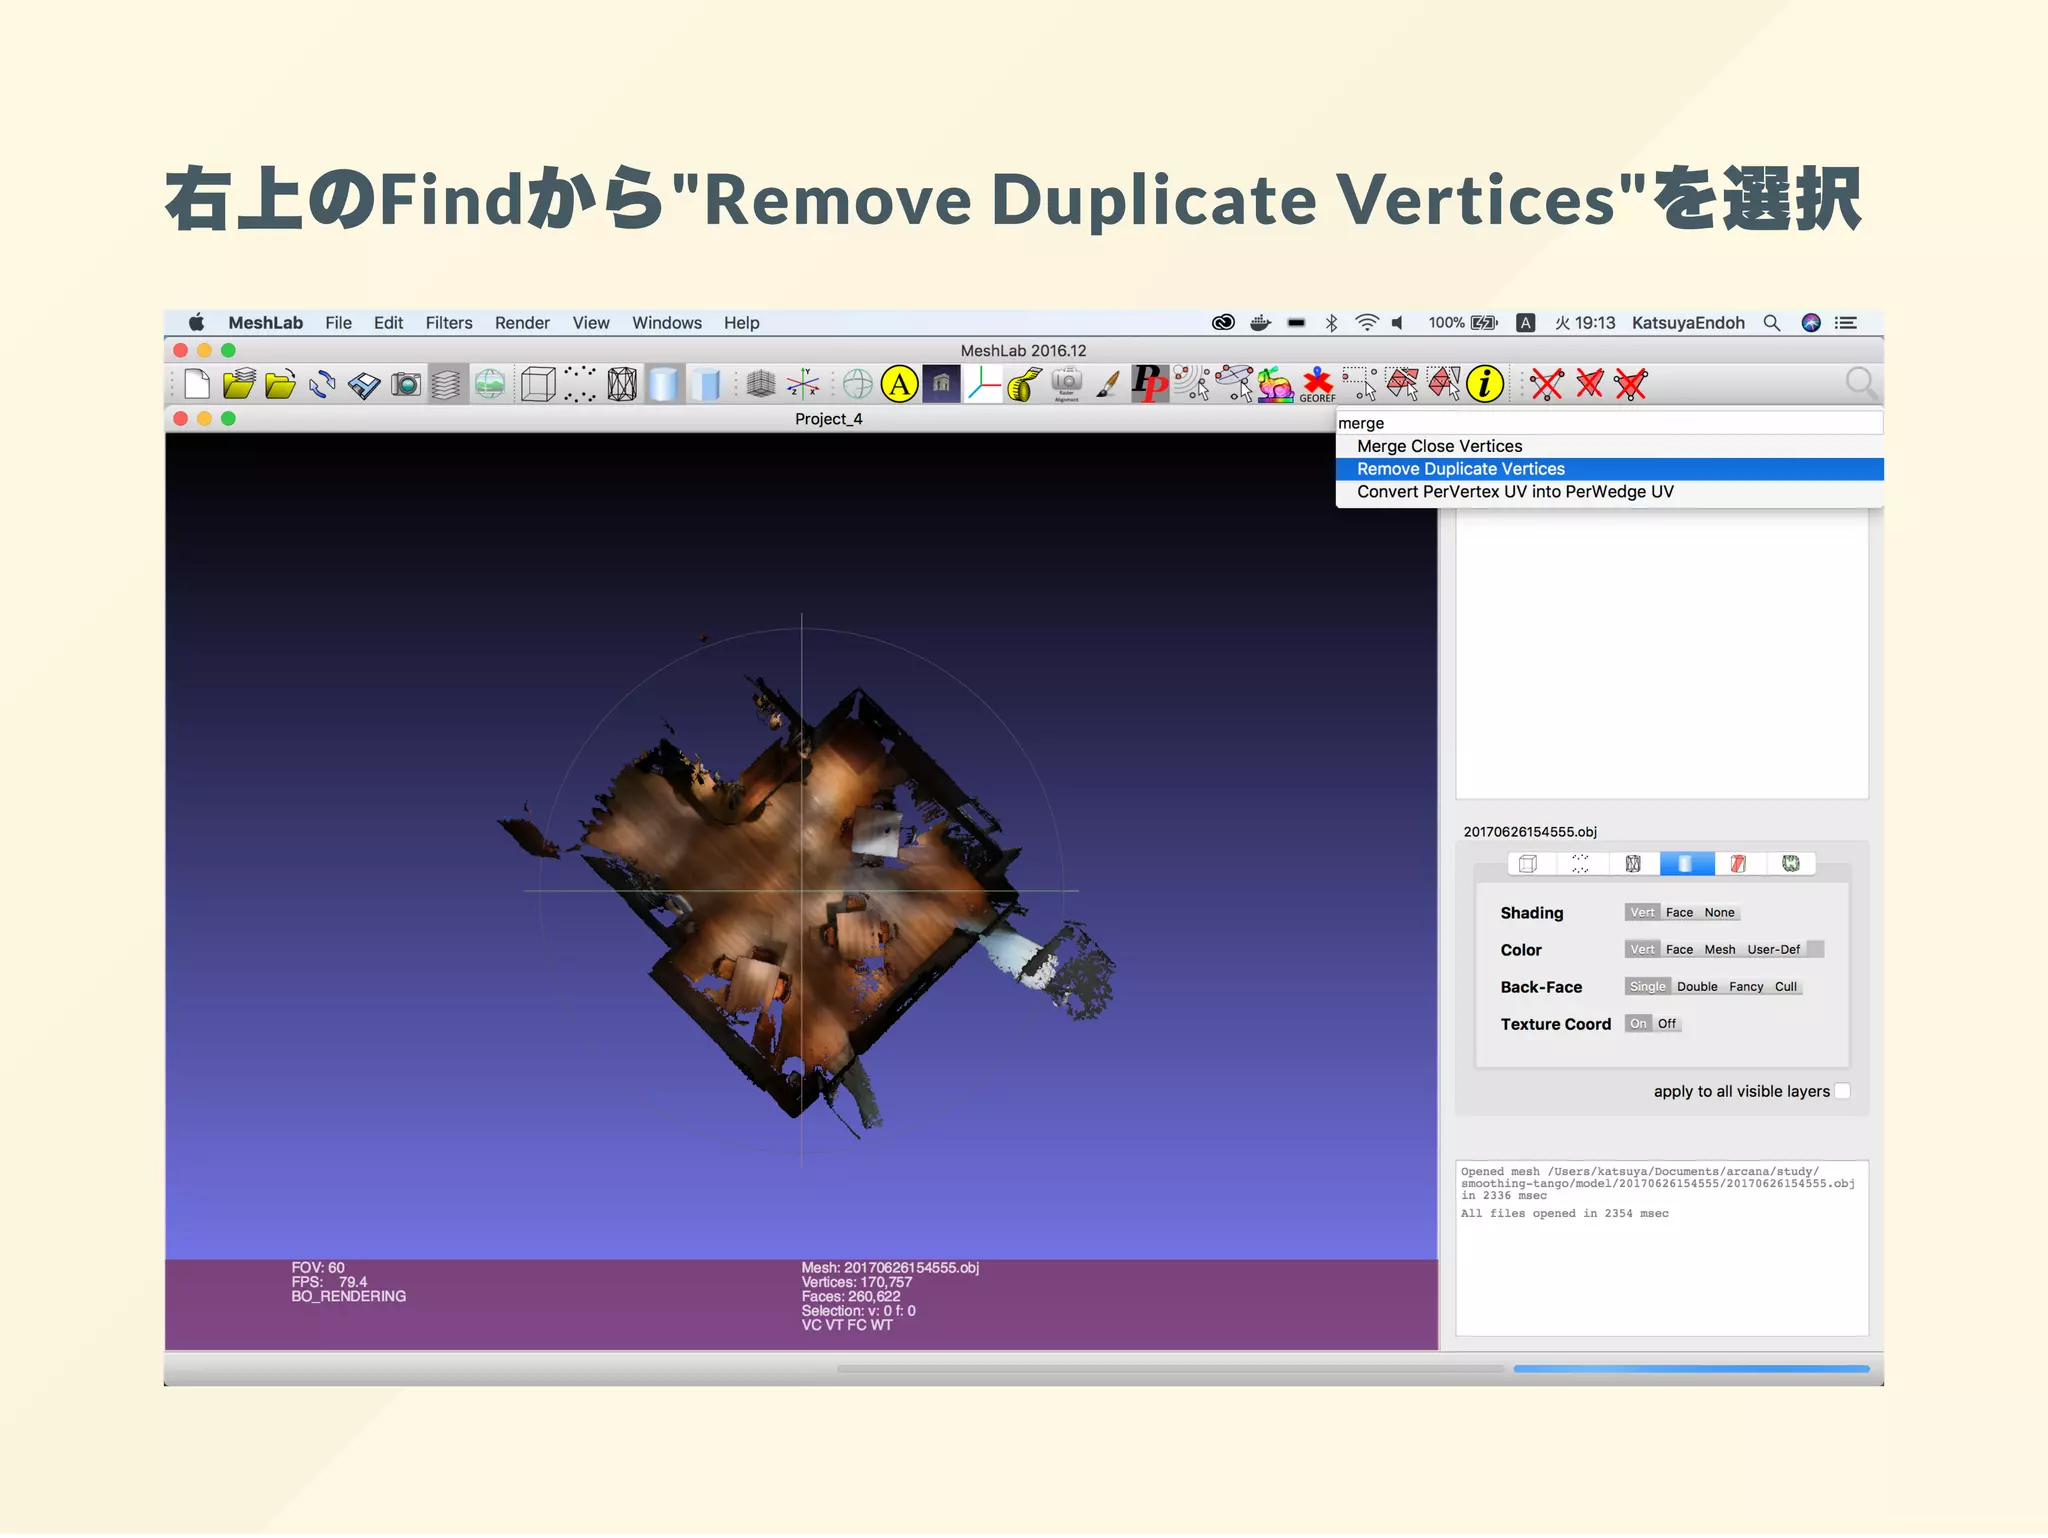Click the yellow A align tool icon

point(900,385)
